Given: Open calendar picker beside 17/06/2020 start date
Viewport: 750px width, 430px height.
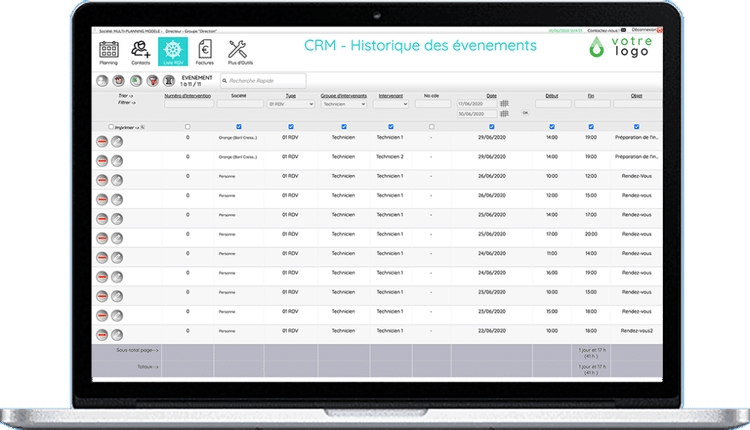Looking at the screenshot, I should [x=504, y=103].
